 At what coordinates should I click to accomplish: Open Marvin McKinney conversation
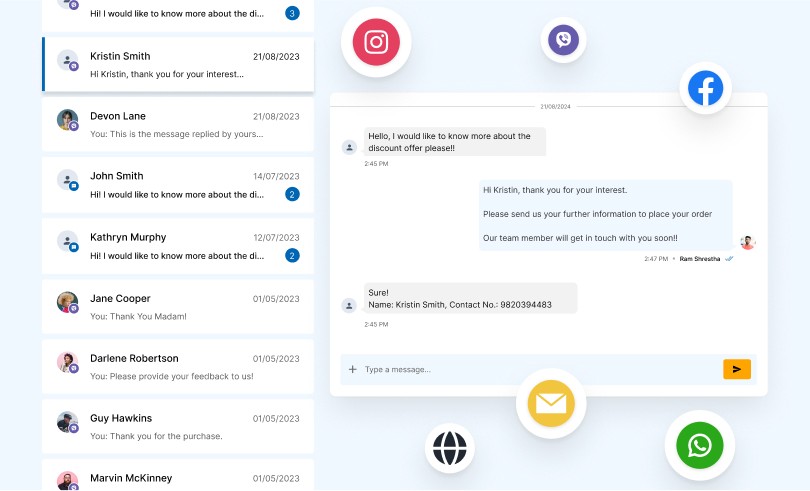pyautogui.click(x=178, y=475)
